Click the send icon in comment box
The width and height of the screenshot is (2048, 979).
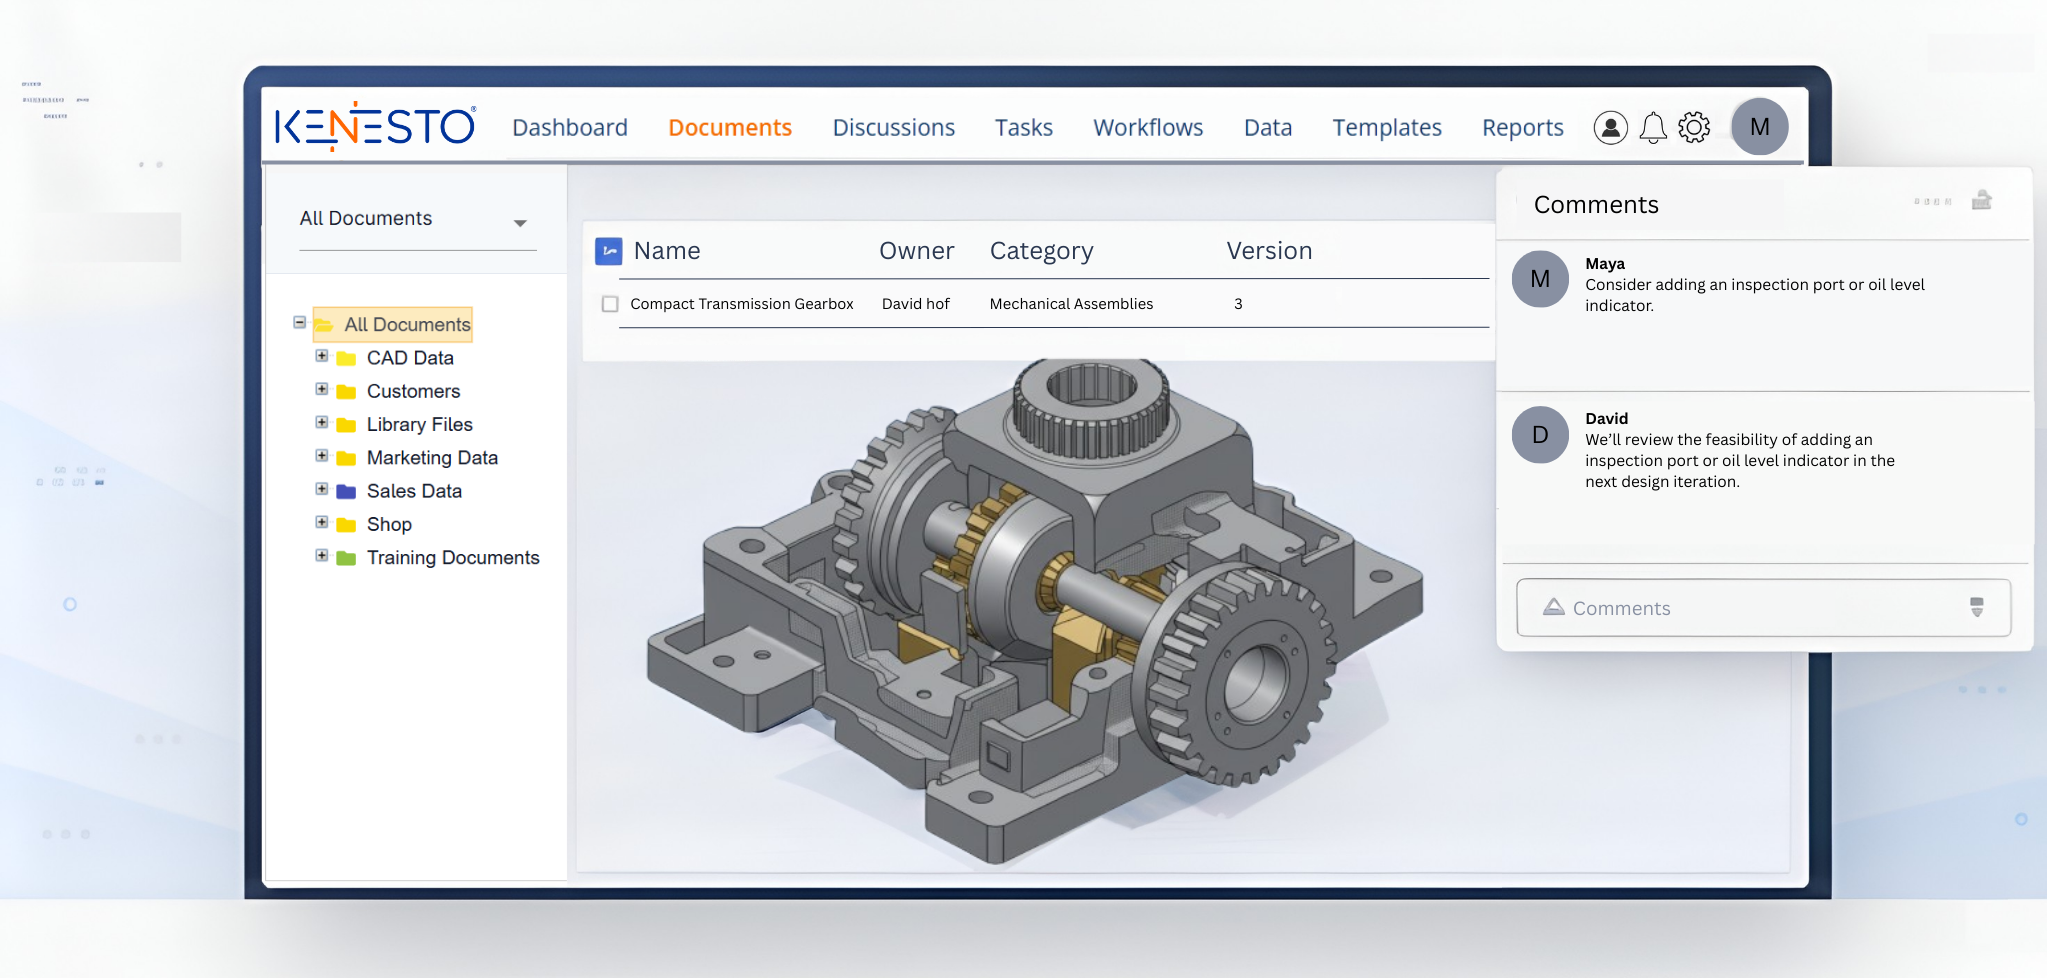click(x=1976, y=608)
